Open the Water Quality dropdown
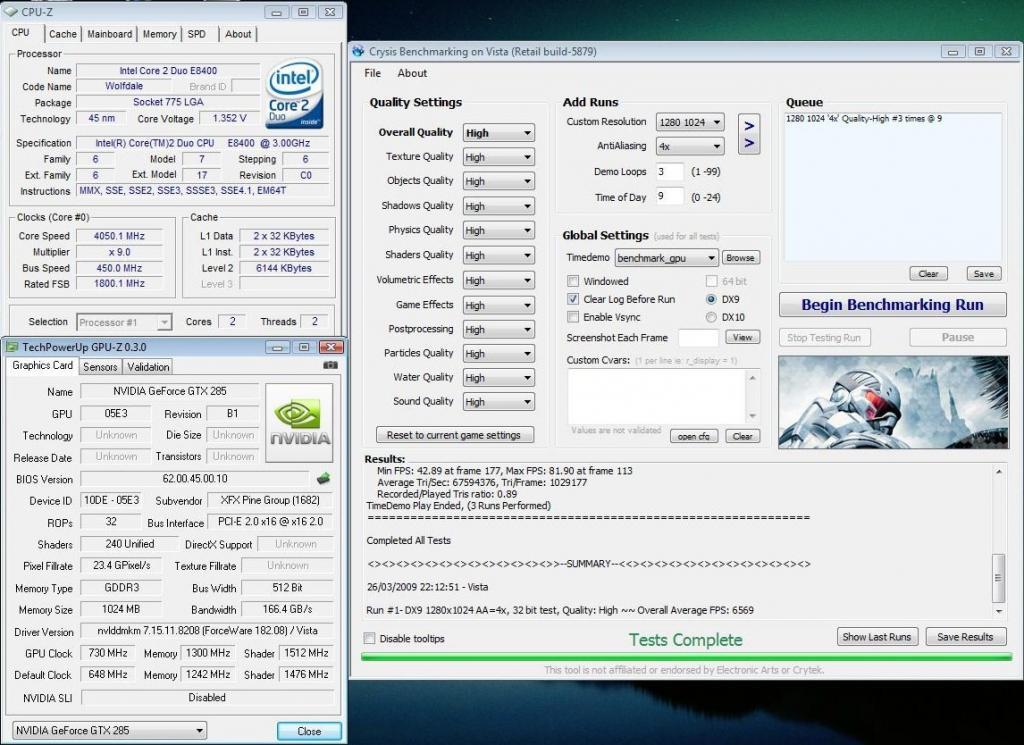 point(498,377)
